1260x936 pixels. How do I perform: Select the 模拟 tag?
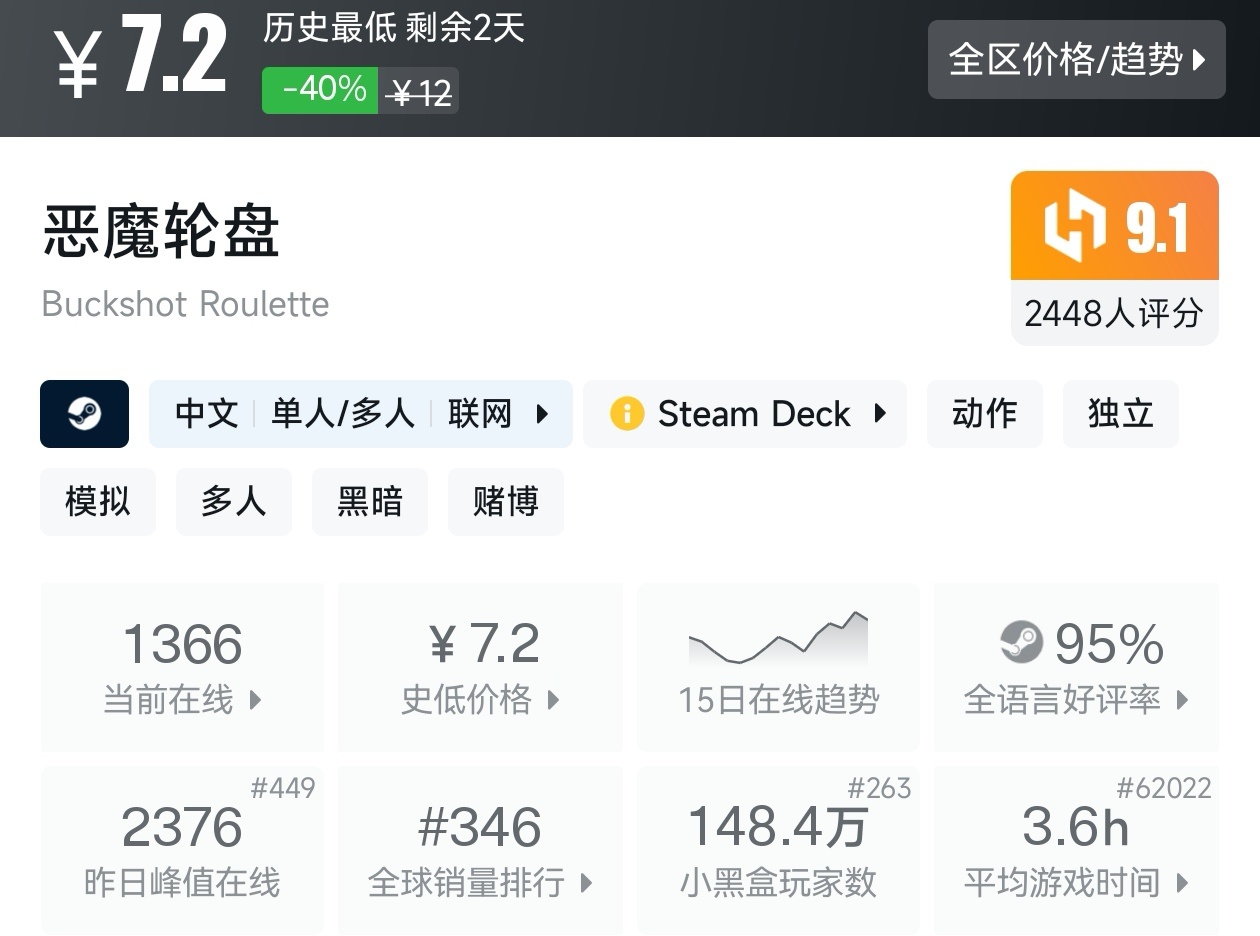point(98,502)
